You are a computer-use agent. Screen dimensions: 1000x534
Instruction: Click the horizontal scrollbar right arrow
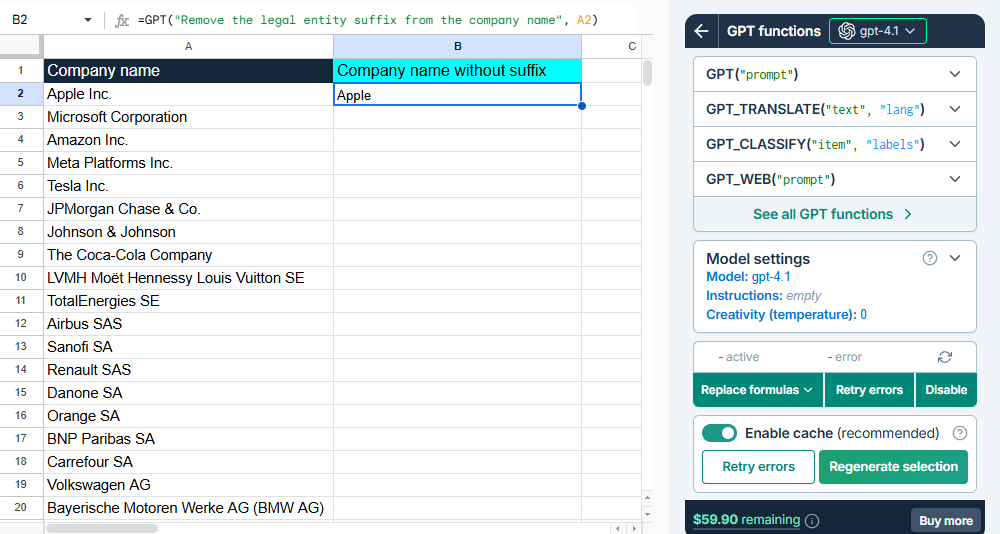tap(633, 527)
